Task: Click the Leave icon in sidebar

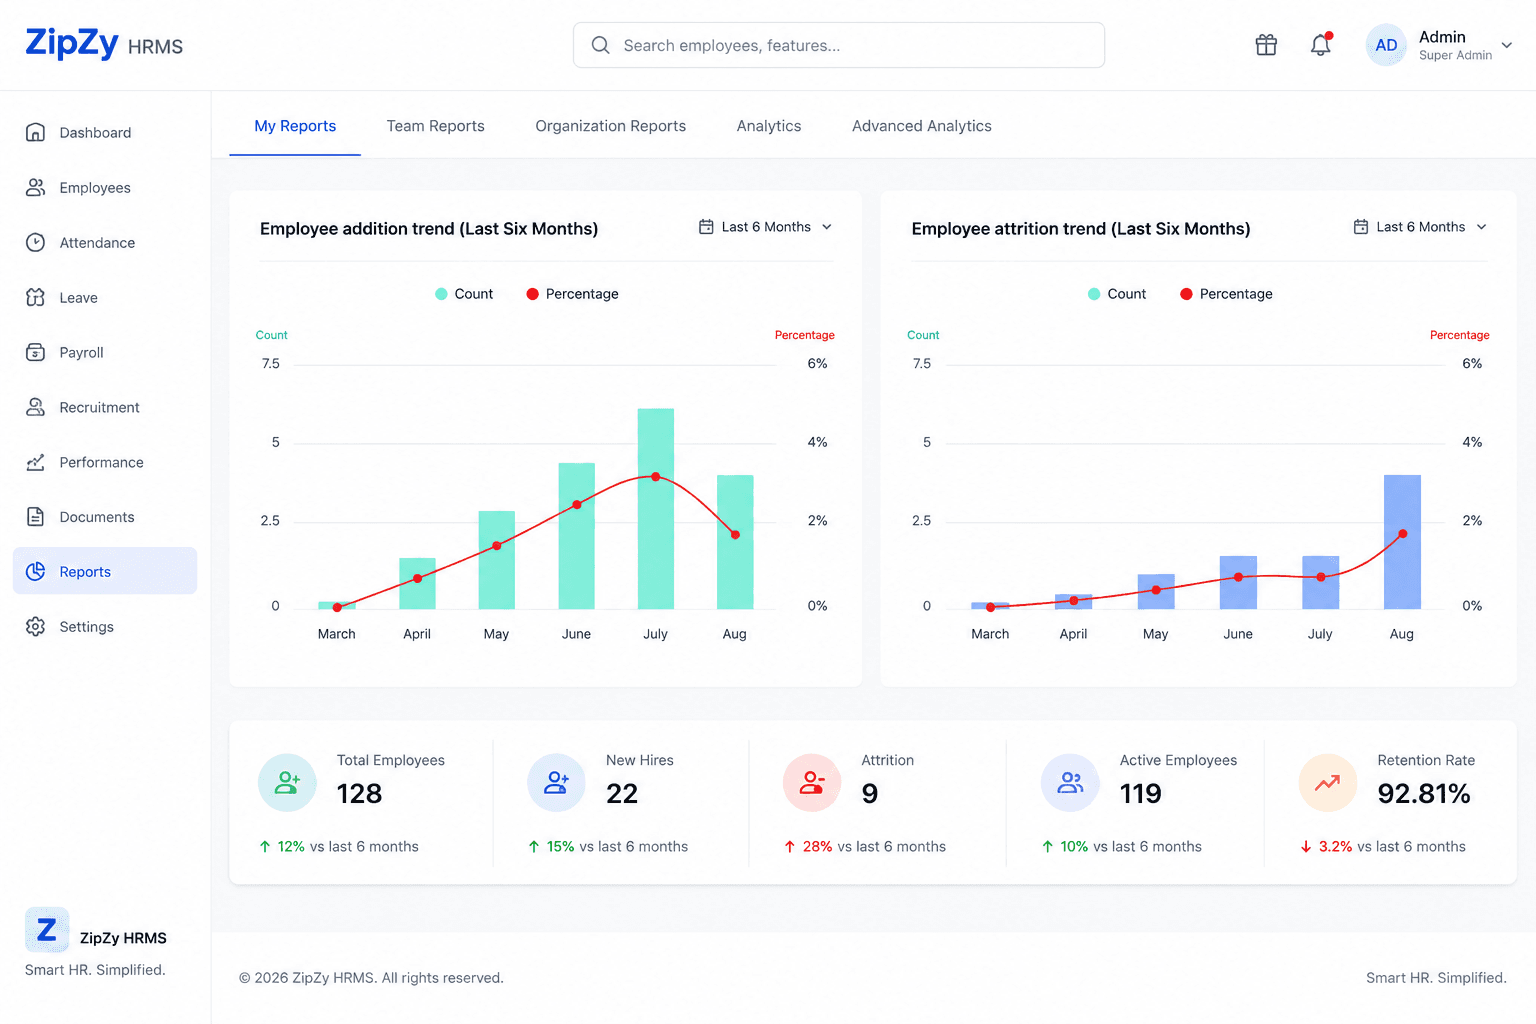Action: click(x=35, y=297)
